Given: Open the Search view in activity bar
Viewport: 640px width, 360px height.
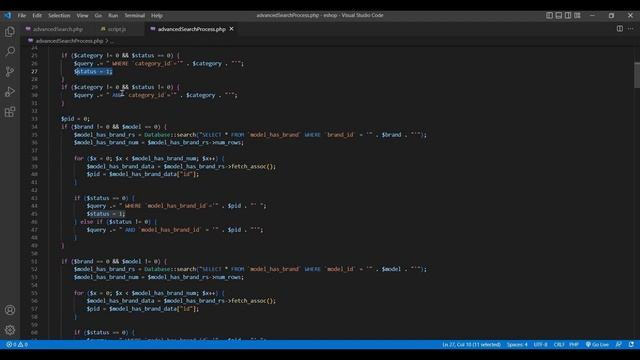Looking at the screenshot, I should [10, 51].
